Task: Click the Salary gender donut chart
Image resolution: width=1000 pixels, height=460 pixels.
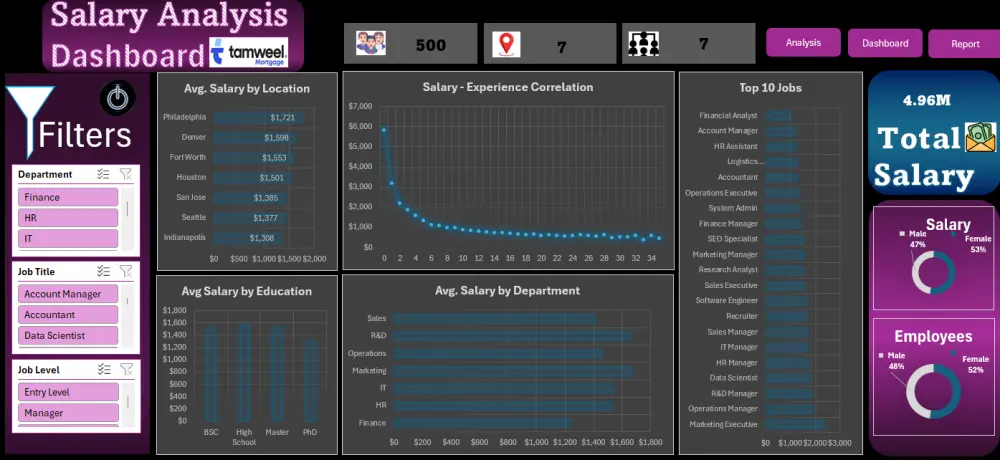Action: [933, 273]
